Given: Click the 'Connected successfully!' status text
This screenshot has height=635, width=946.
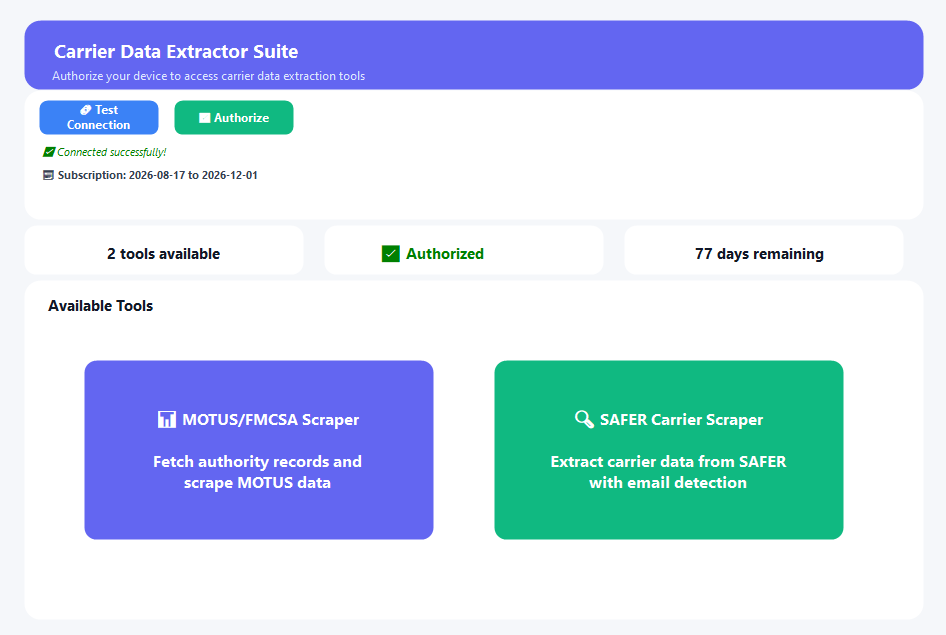Looking at the screenshot, I should click(112, 152).
